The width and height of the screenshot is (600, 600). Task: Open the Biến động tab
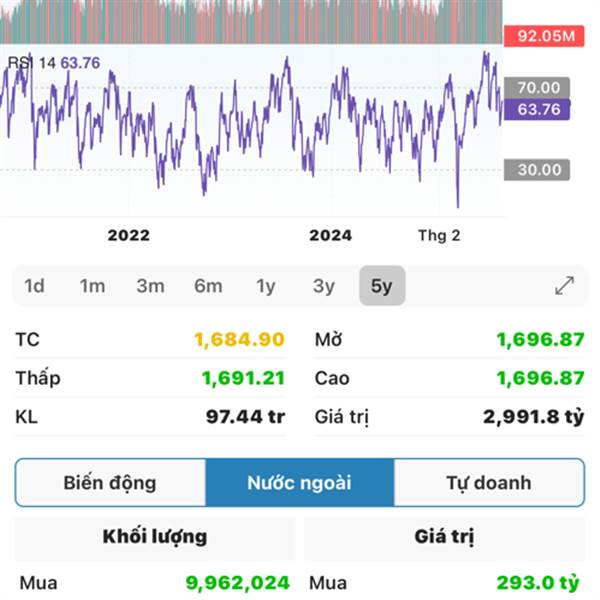(110, 483)
